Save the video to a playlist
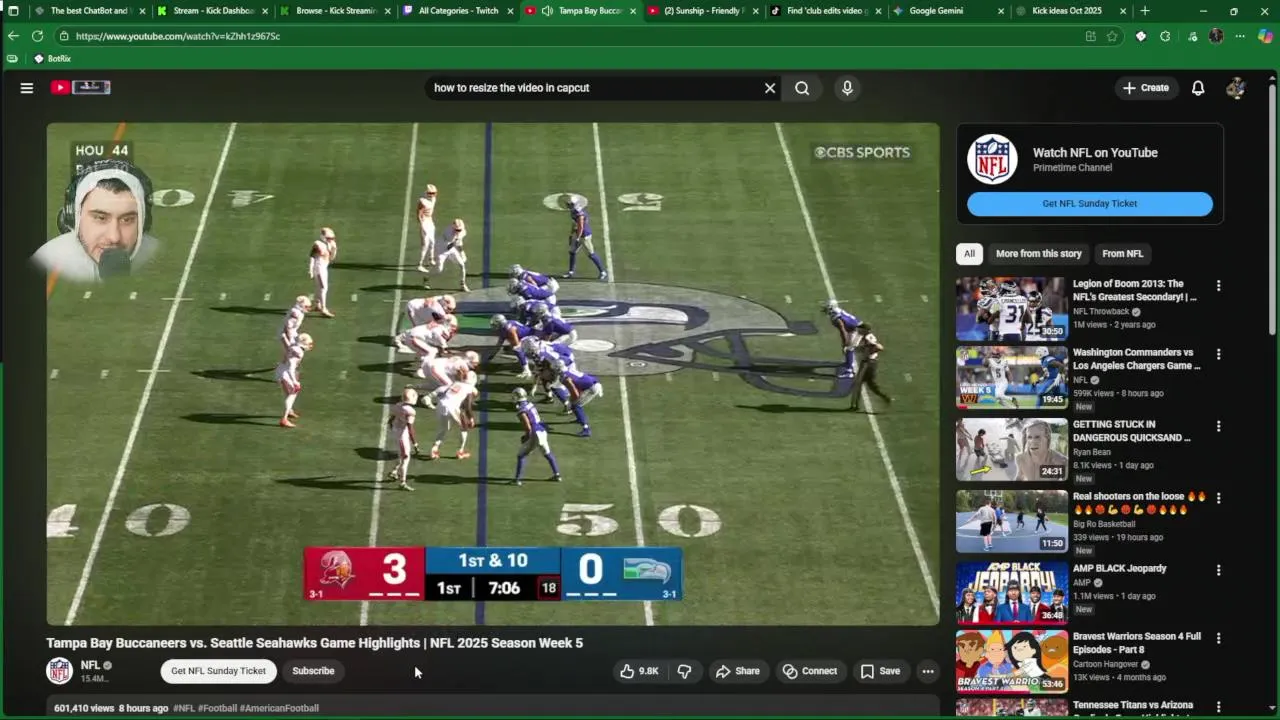This screenshot has height=720, width=1280. point(880,671)
